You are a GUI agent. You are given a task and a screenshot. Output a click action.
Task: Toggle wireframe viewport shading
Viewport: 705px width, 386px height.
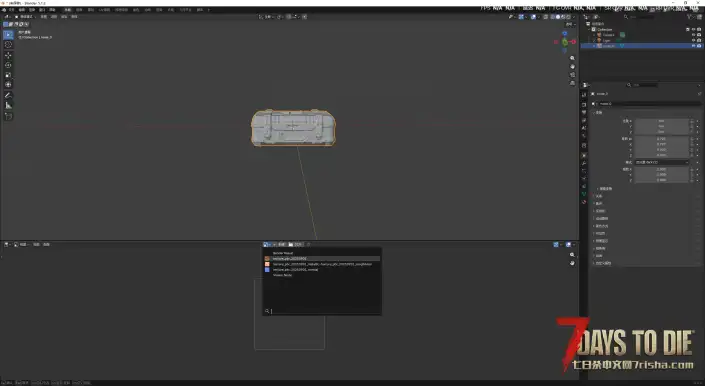[x=553, y=17]
